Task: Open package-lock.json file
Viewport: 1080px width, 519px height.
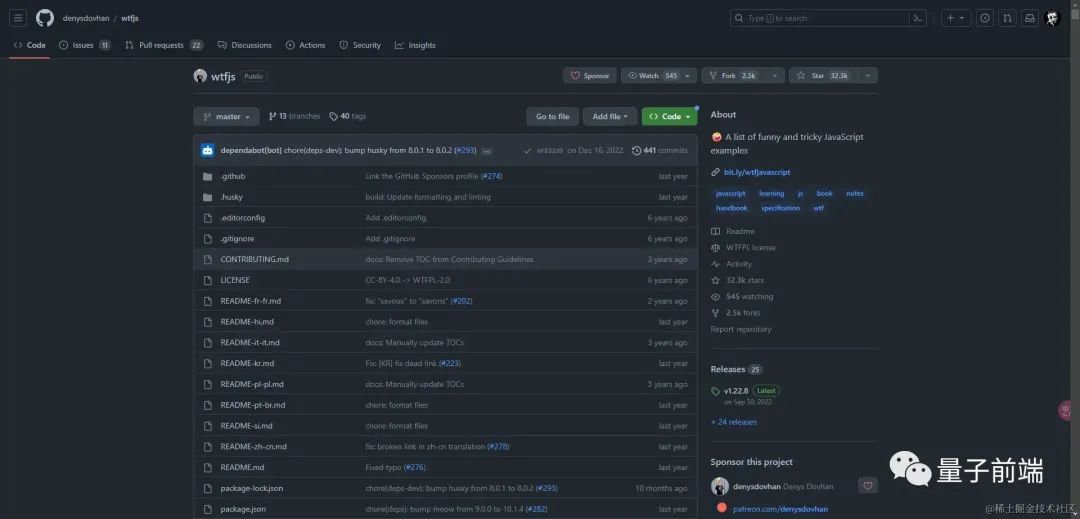Action: pos(251,489)
